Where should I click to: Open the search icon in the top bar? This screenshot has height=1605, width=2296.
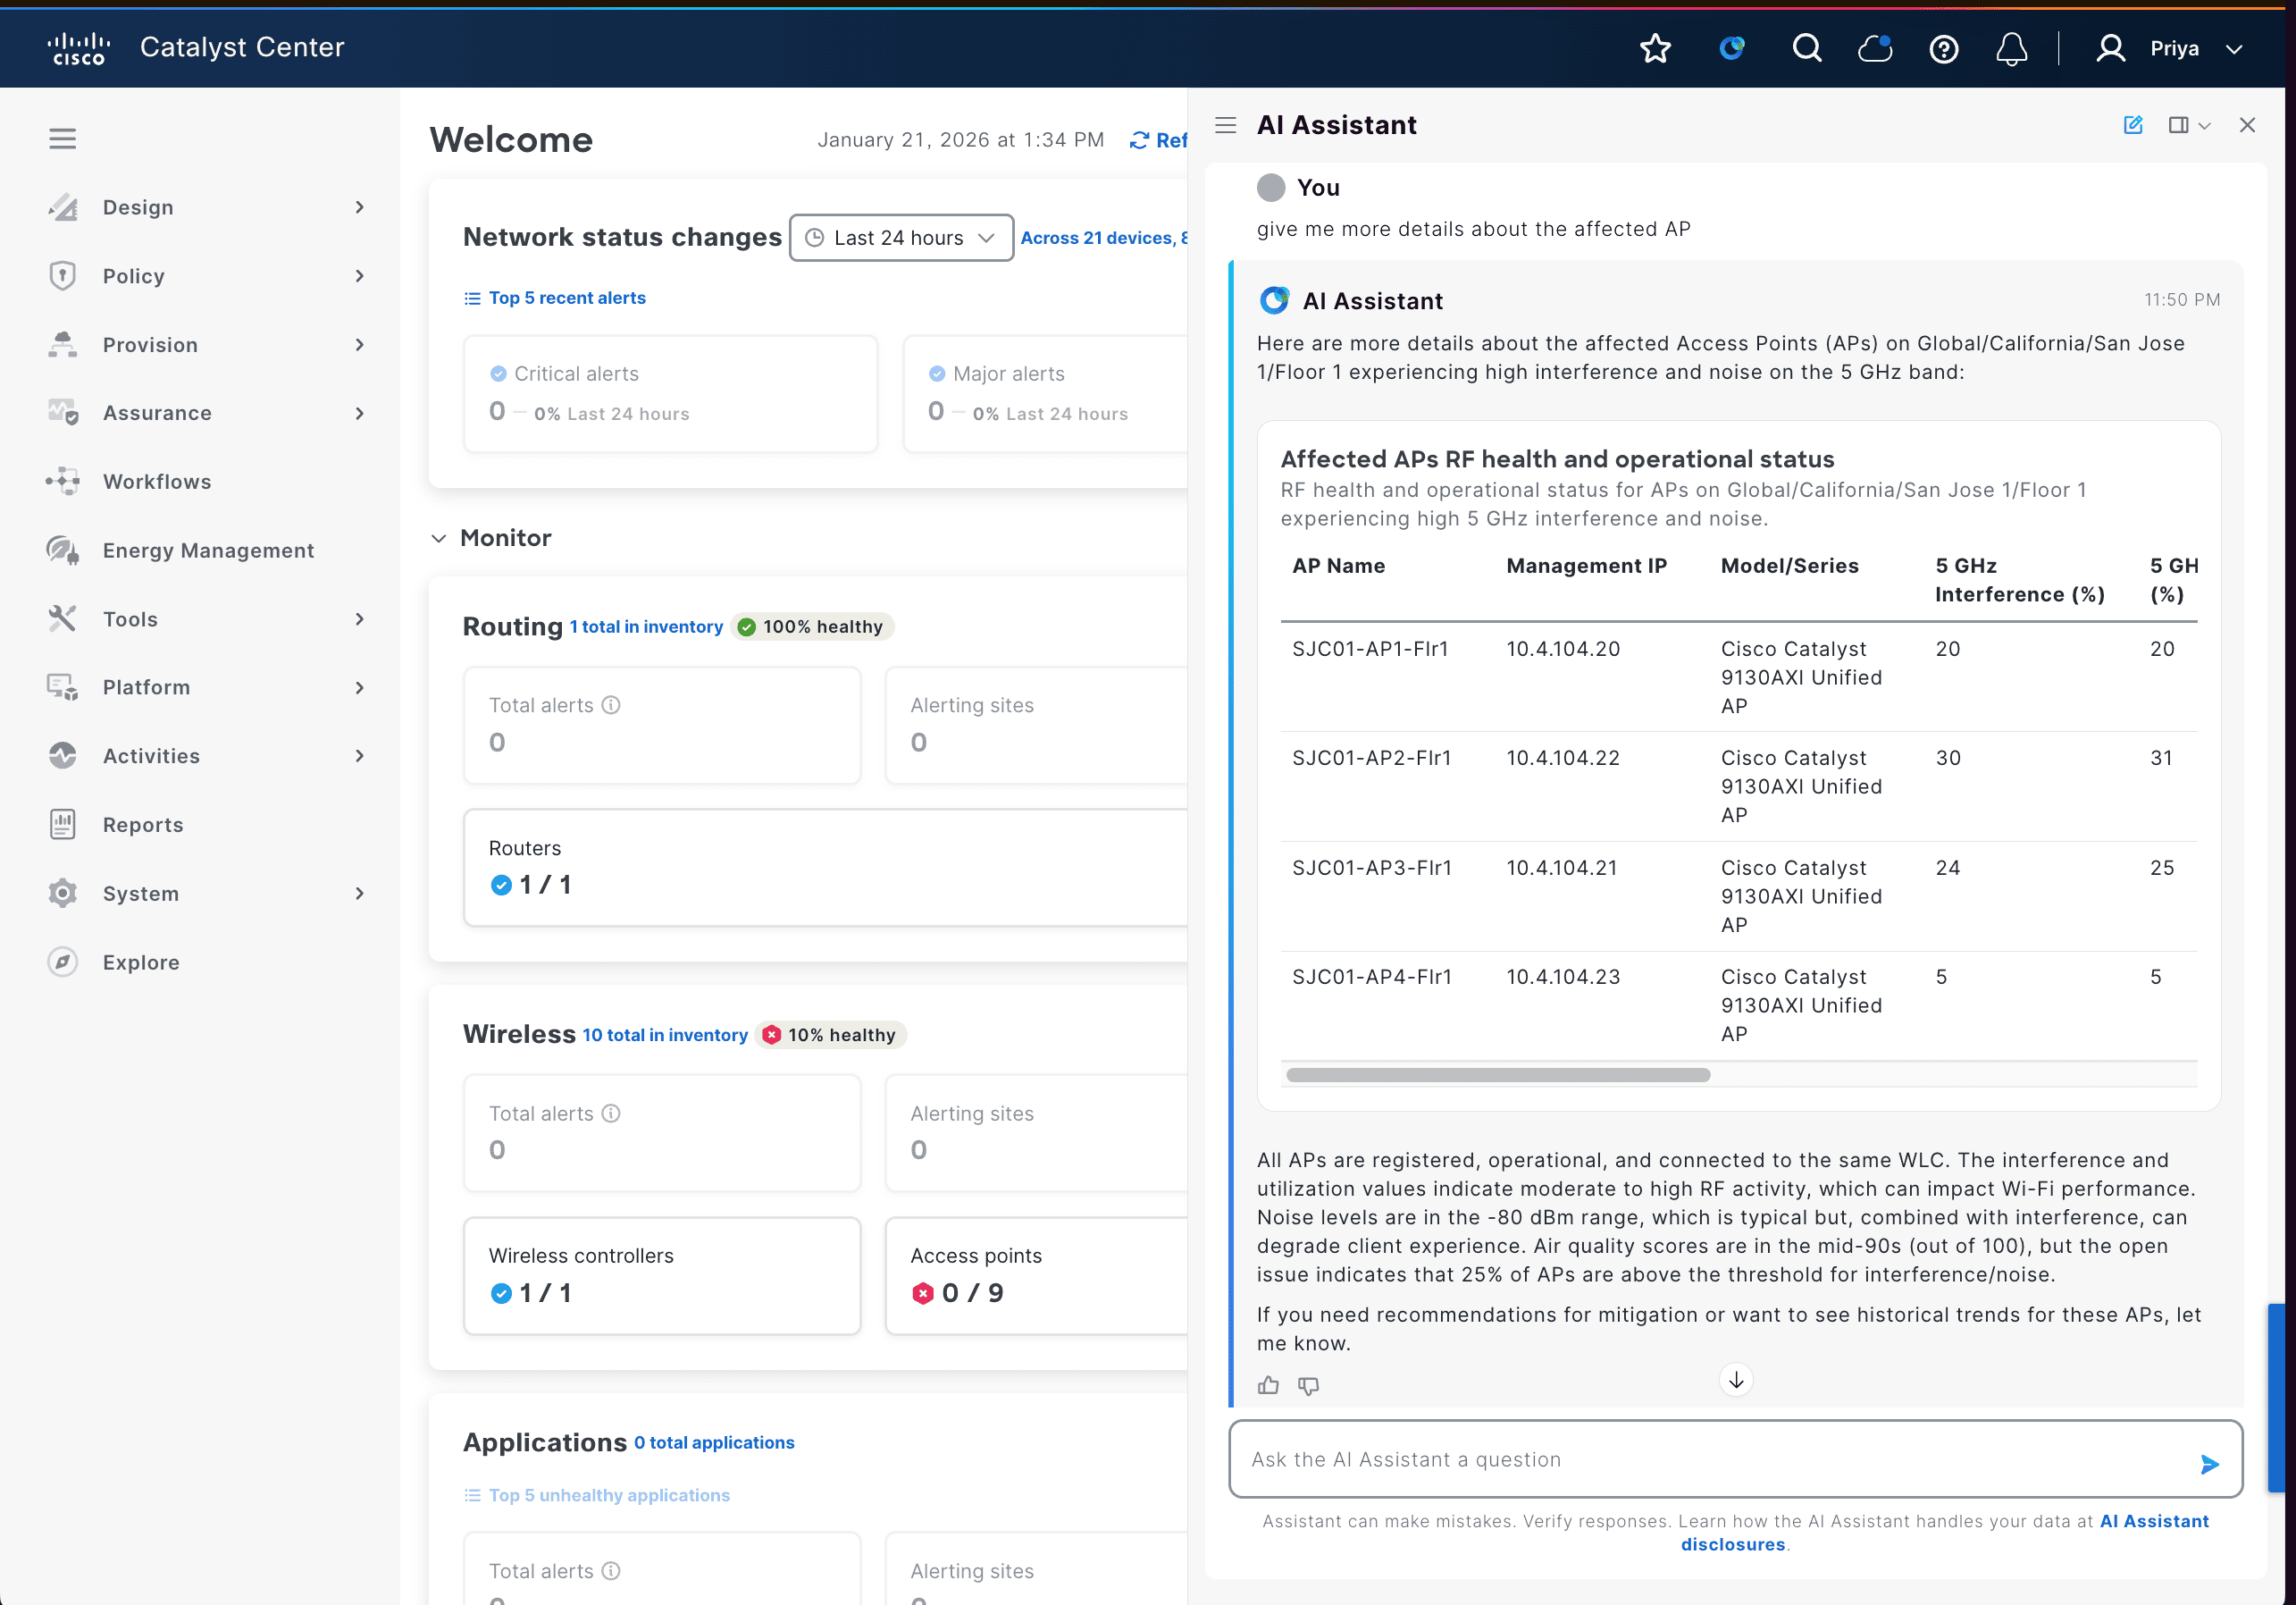[x=1807, y=48]
